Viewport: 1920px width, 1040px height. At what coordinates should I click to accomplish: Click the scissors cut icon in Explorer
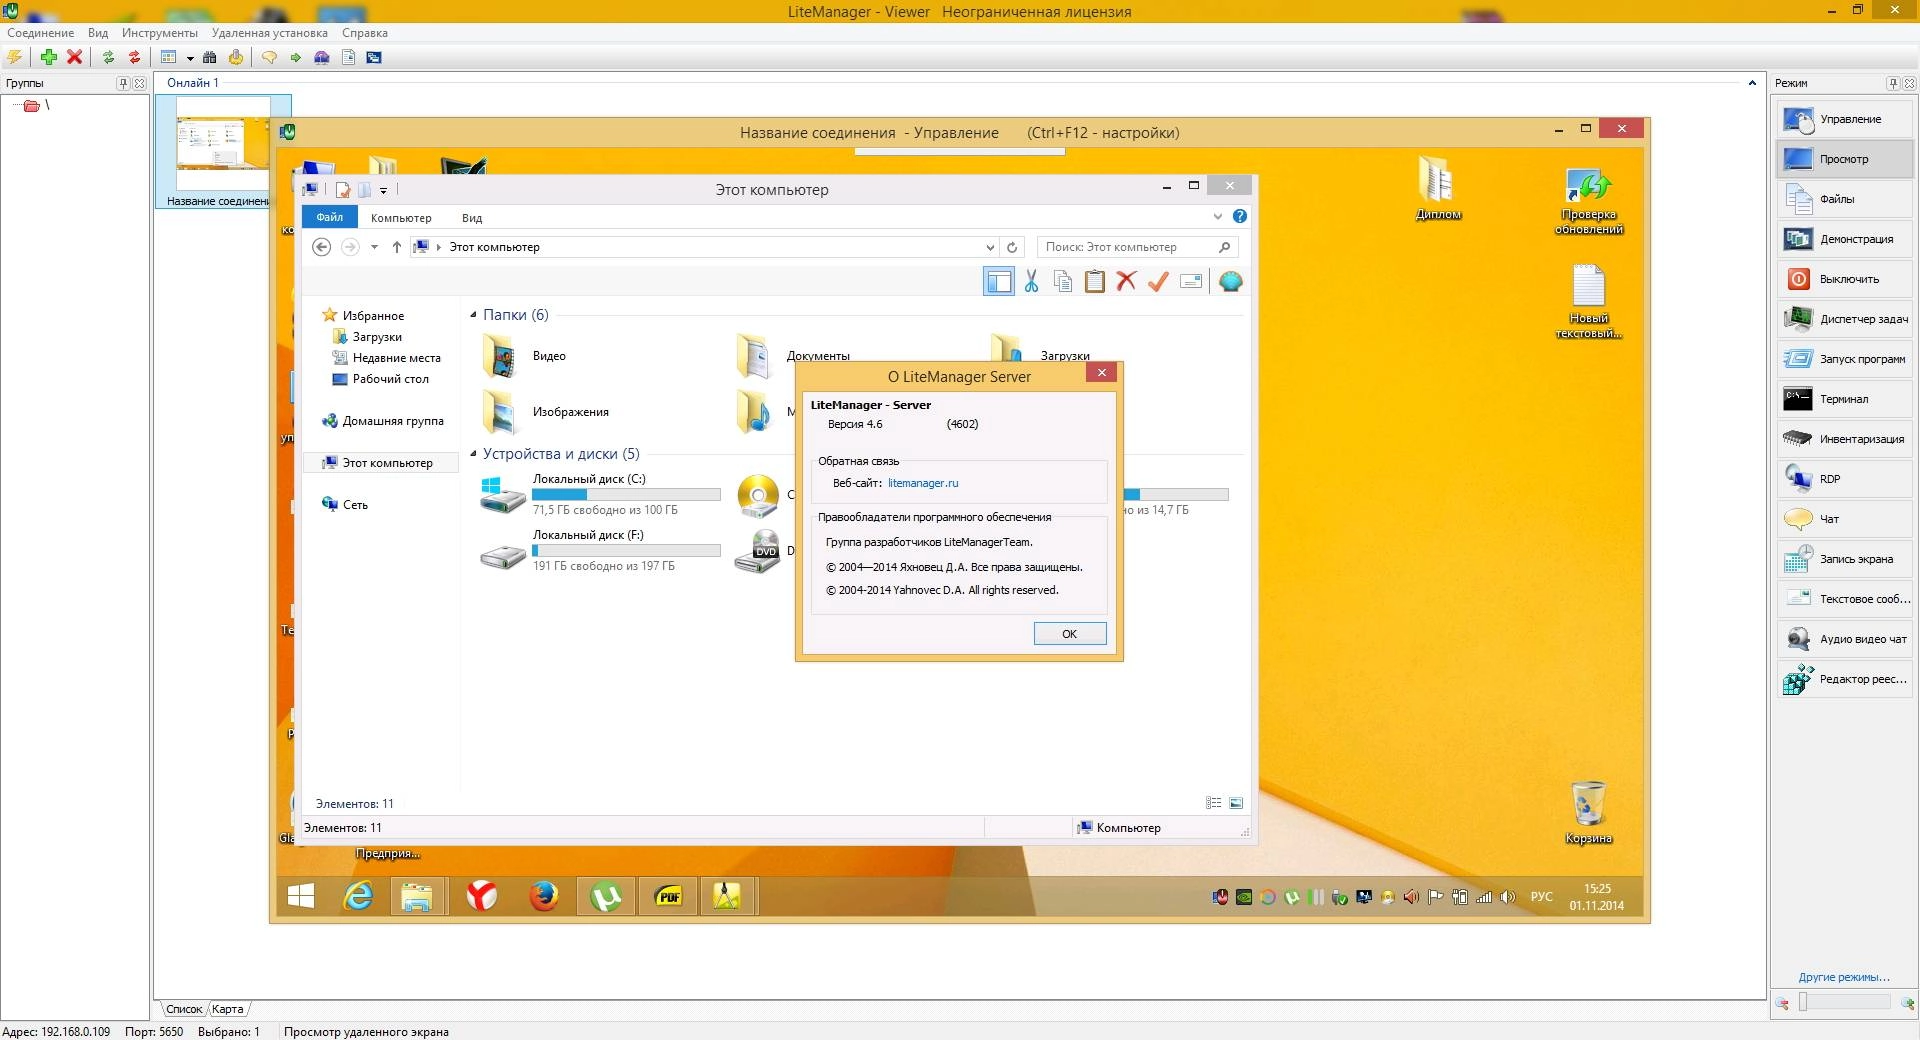click(x=1031, y=281)
